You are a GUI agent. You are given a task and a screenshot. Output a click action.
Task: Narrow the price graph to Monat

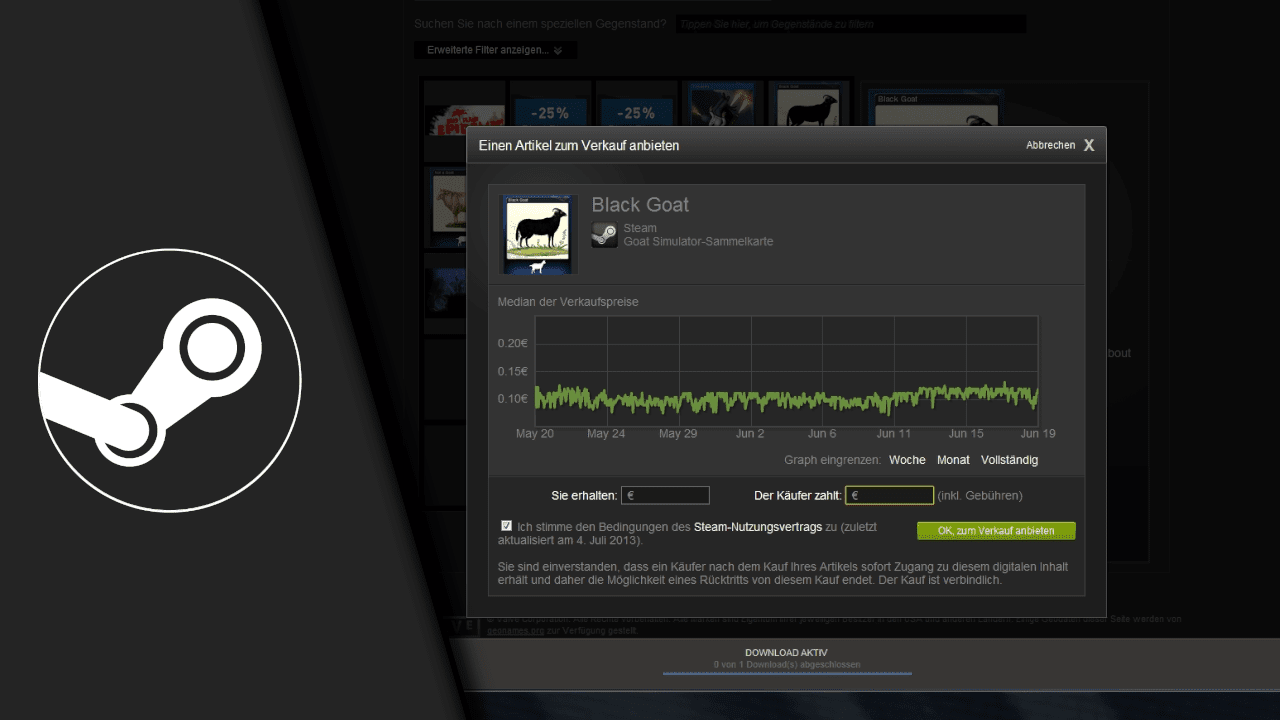(x=953, y=460)
